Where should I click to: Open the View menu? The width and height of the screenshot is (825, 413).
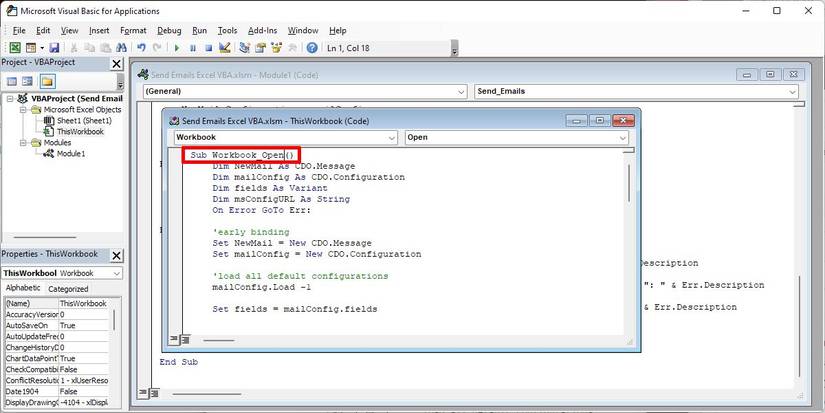coord(69,31)
